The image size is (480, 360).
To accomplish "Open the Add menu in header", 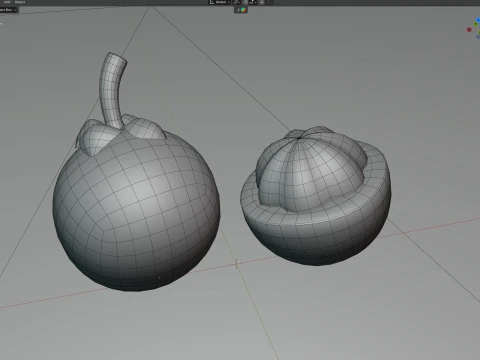I will point(7,2).
